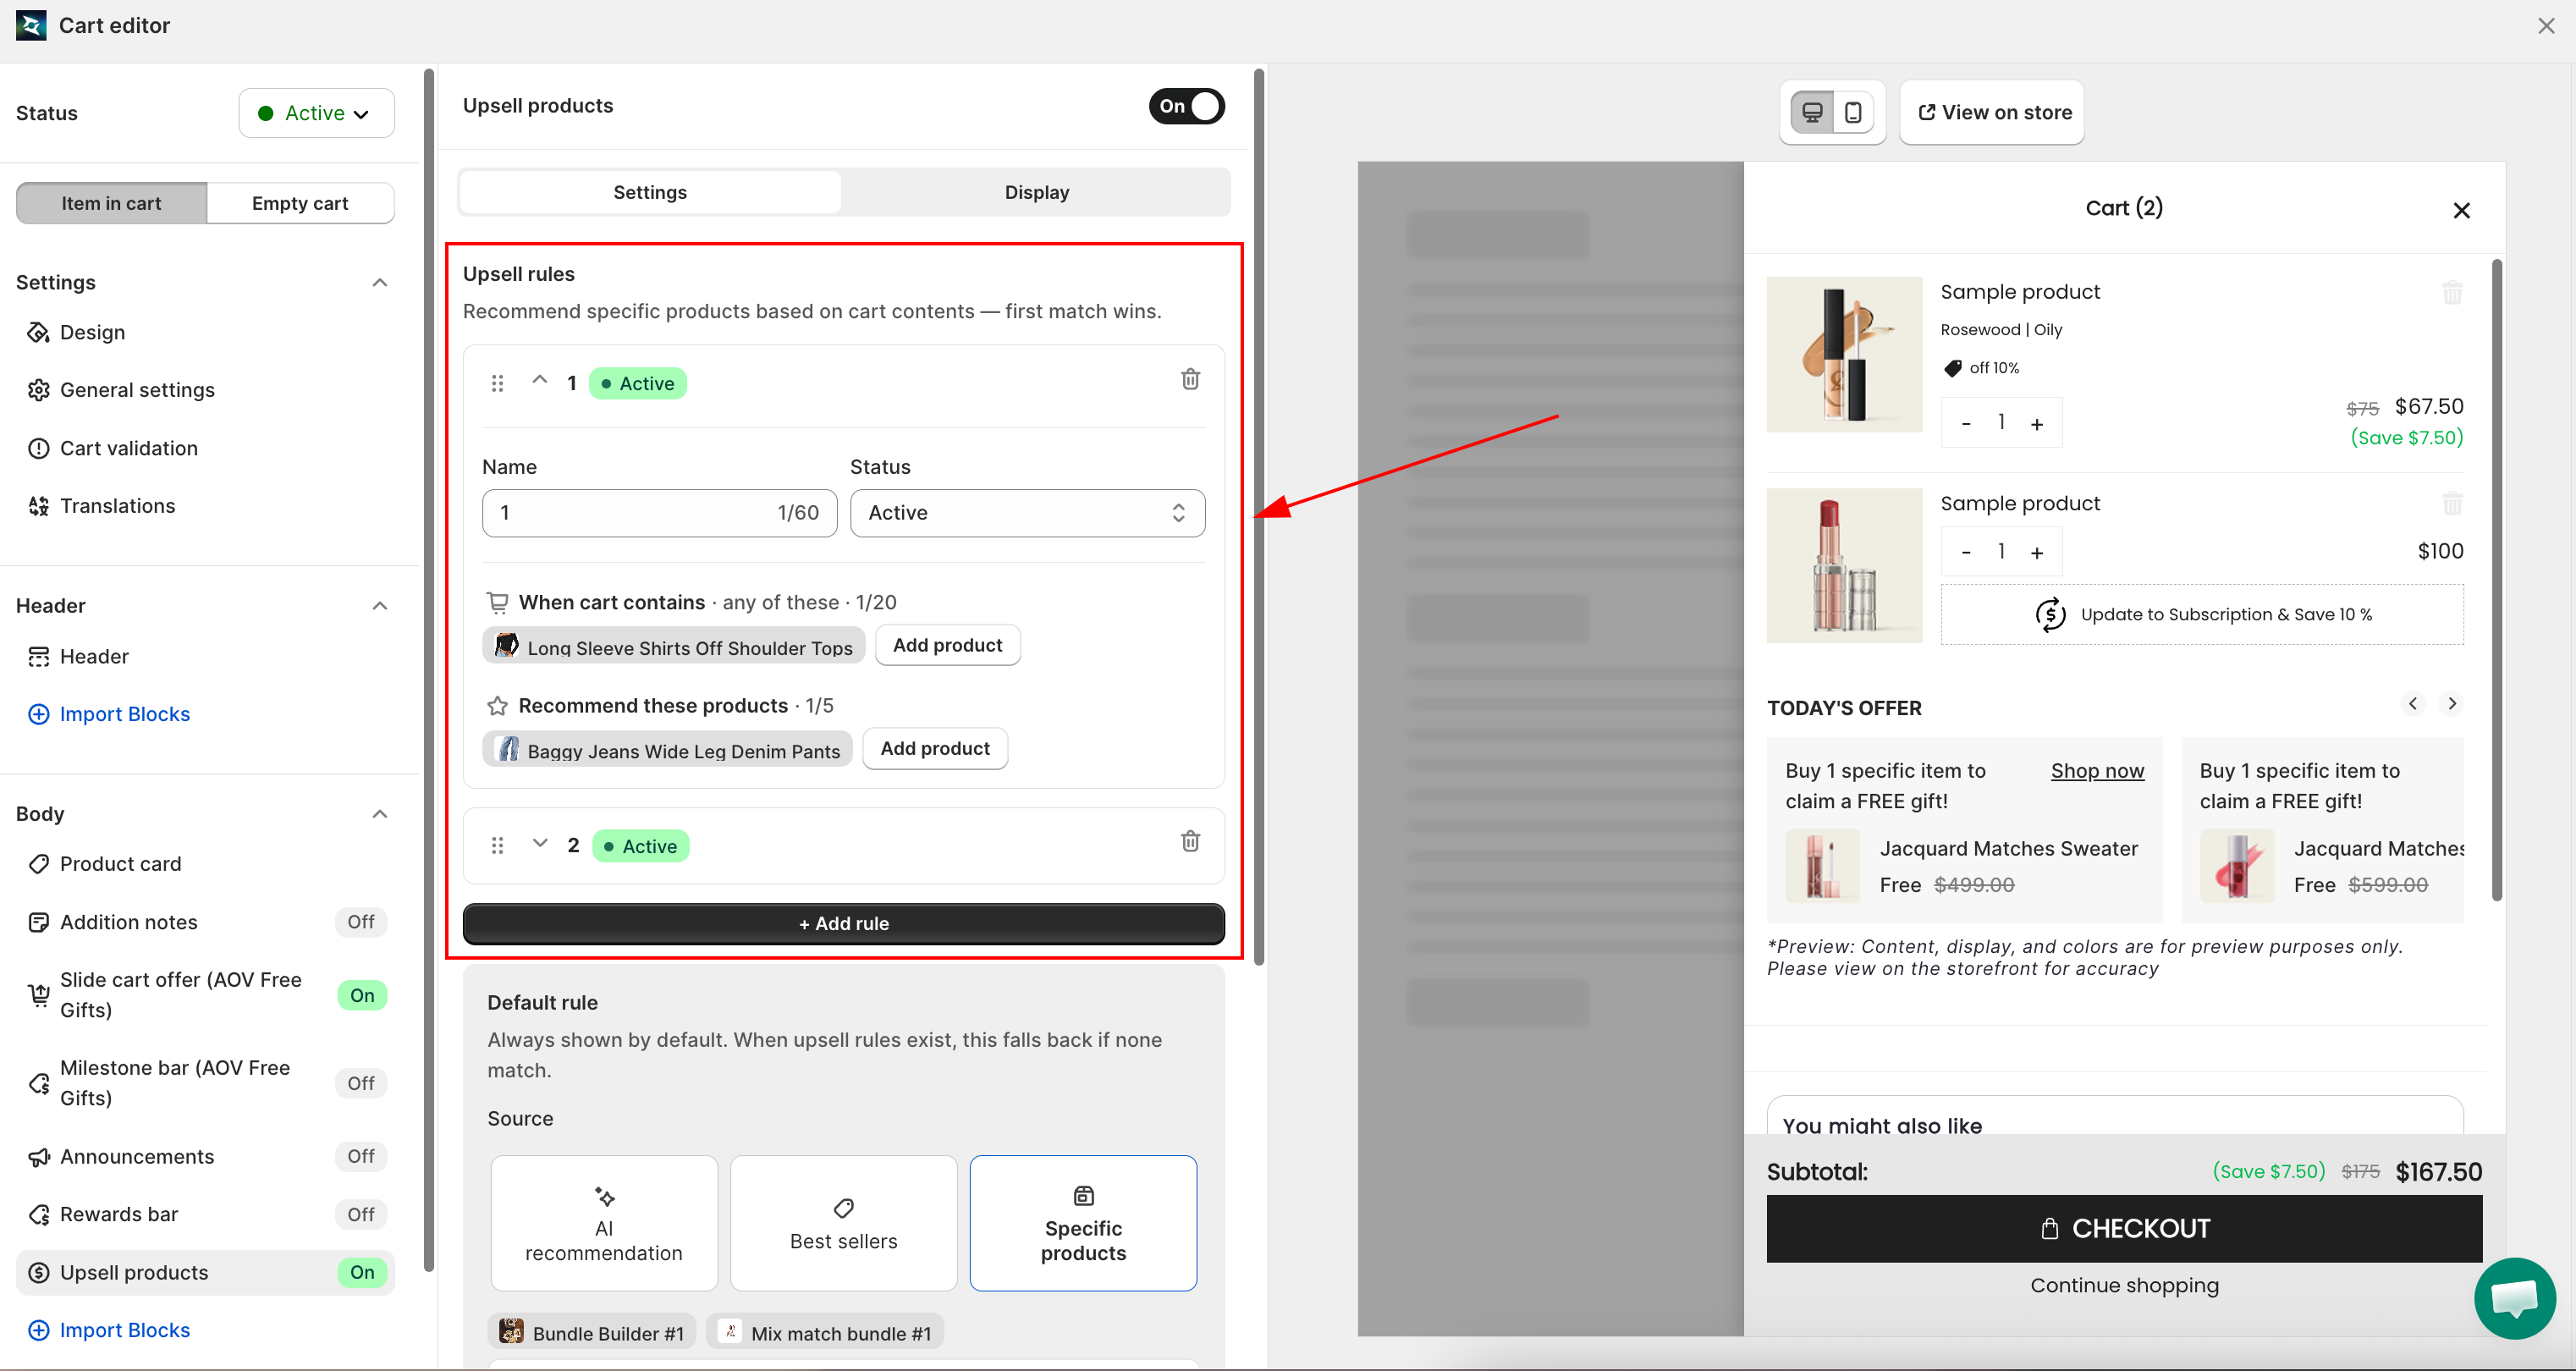Select the Display tab
Screen dimensions: 2576x1371
coord(1037,192)
